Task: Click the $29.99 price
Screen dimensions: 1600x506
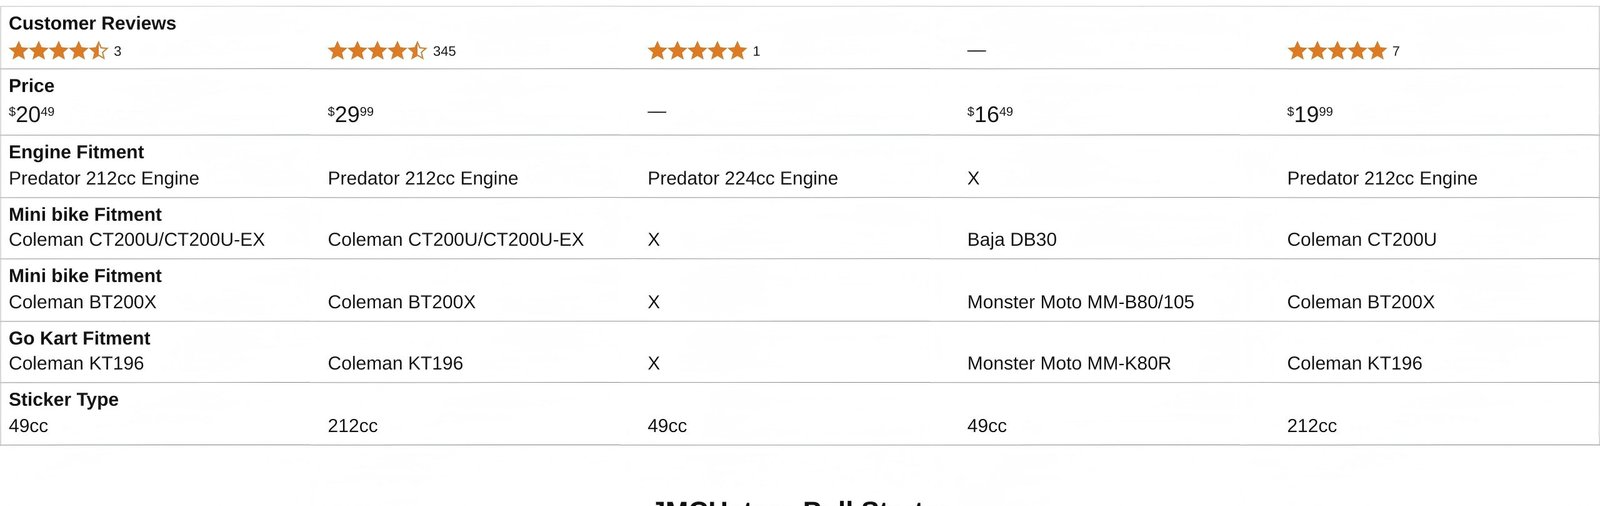Action: click(351, 114)
